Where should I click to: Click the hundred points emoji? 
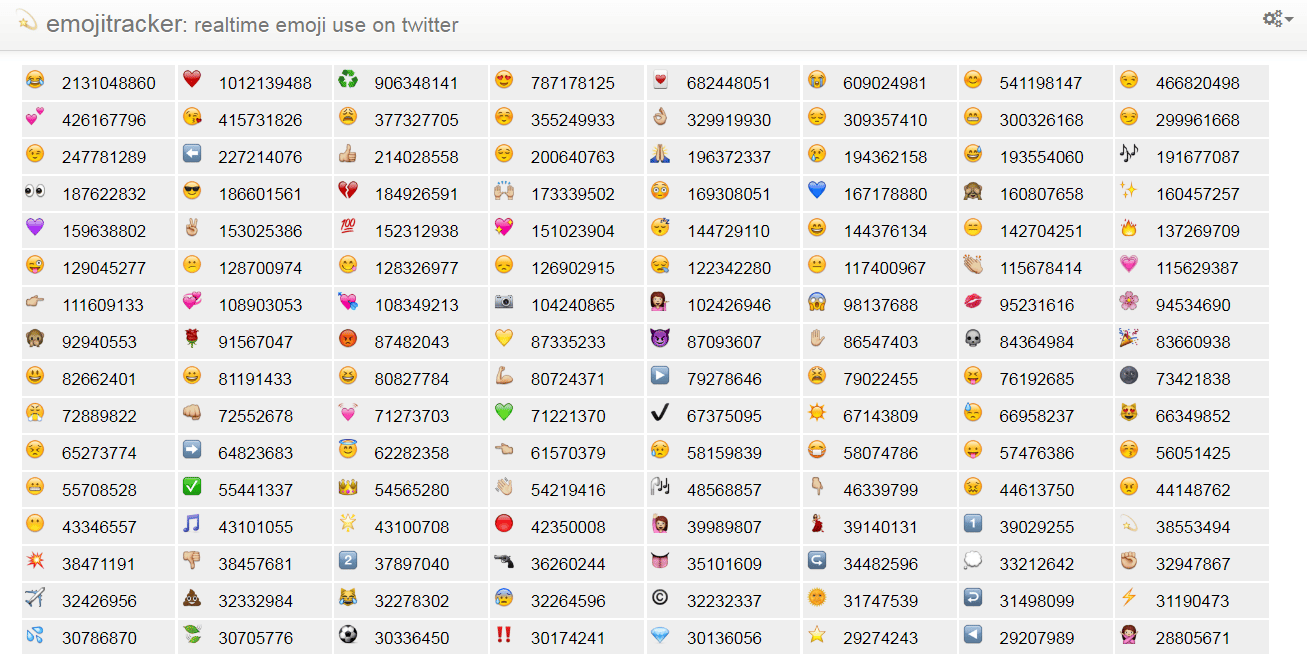pyautogui.click(x=348, y=230)
